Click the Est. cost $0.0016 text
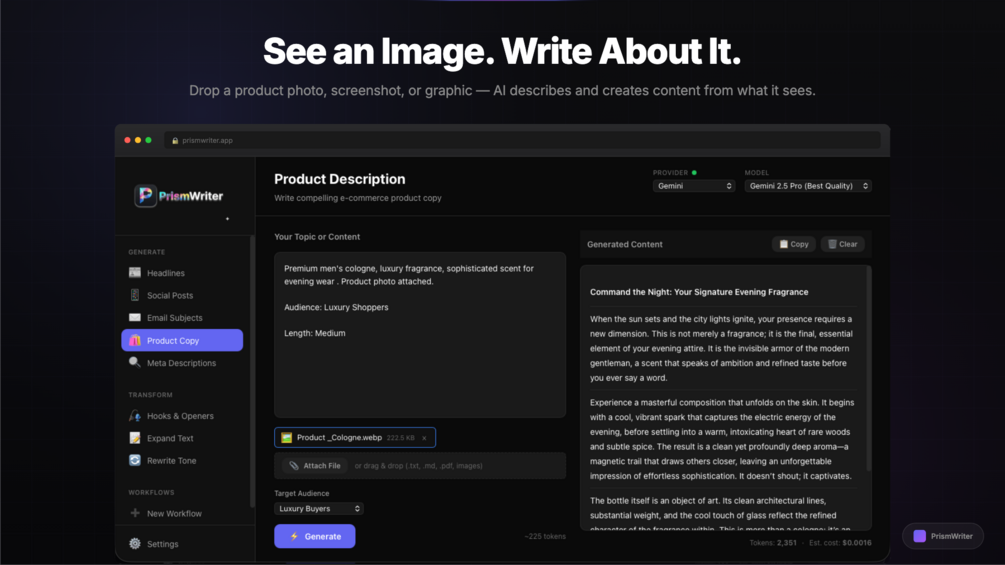Viewport: 1005px width, 565px height. tap(840, 543)
